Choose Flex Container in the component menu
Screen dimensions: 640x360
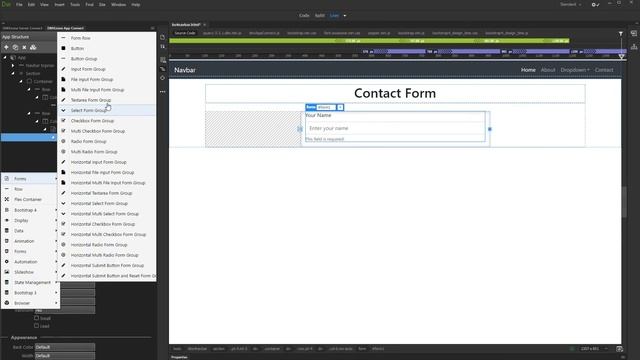28,200
